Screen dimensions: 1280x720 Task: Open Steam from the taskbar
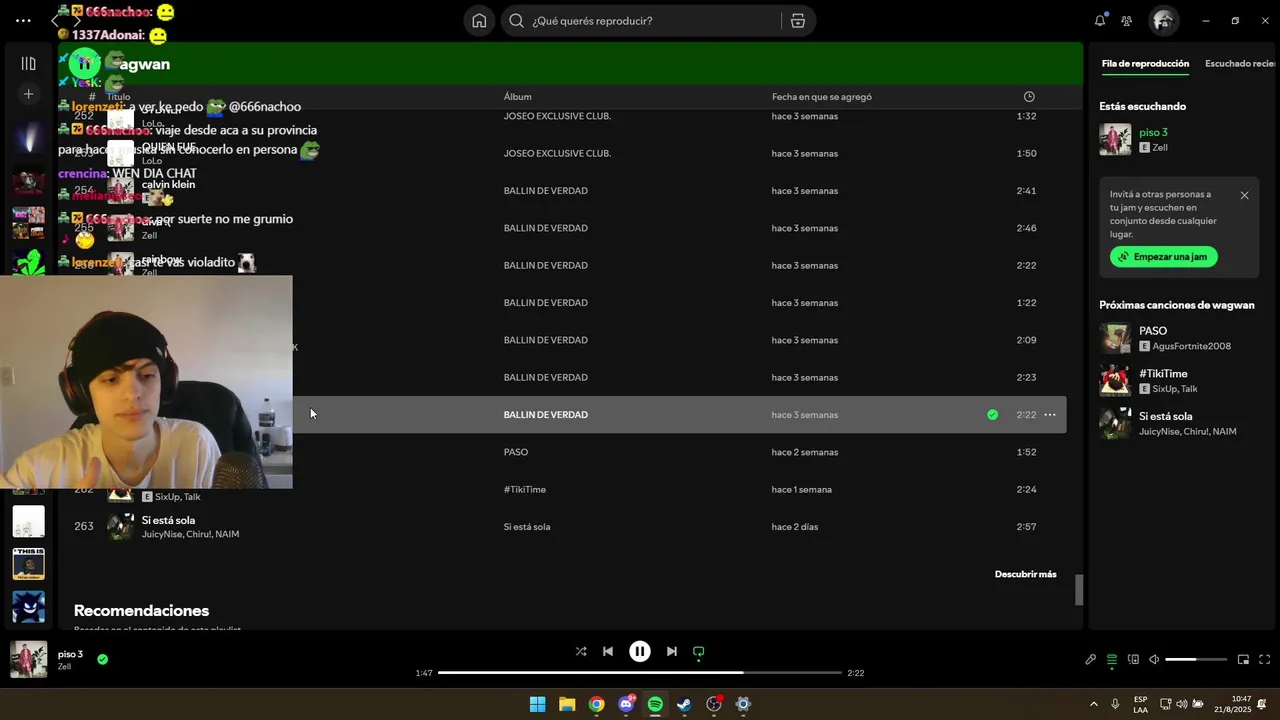[x=684, y=704]
